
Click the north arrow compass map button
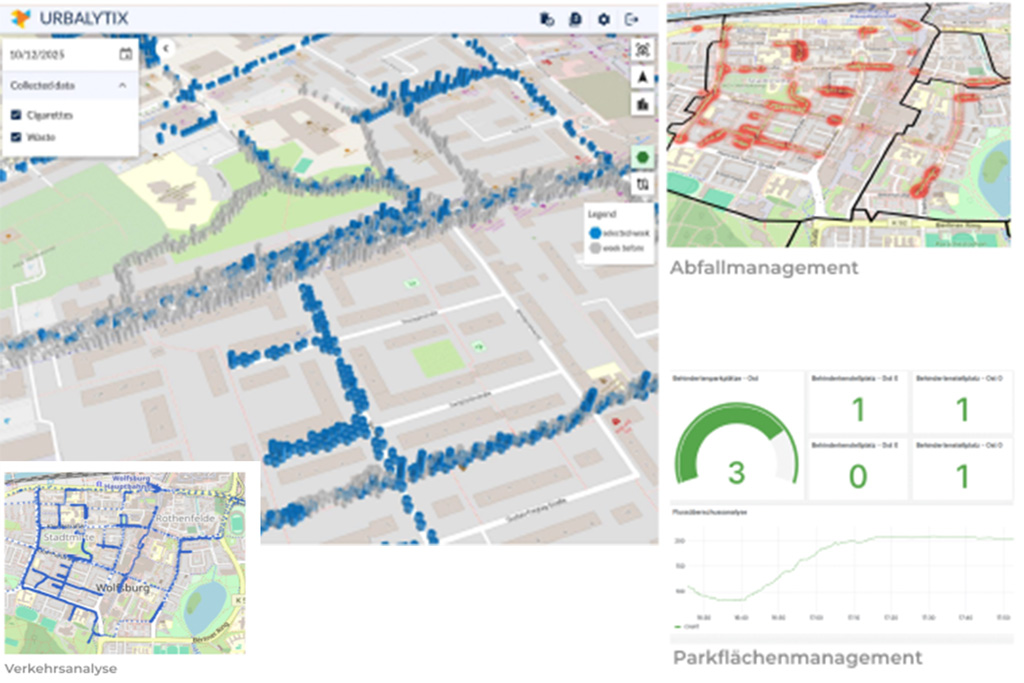point(642,76)
